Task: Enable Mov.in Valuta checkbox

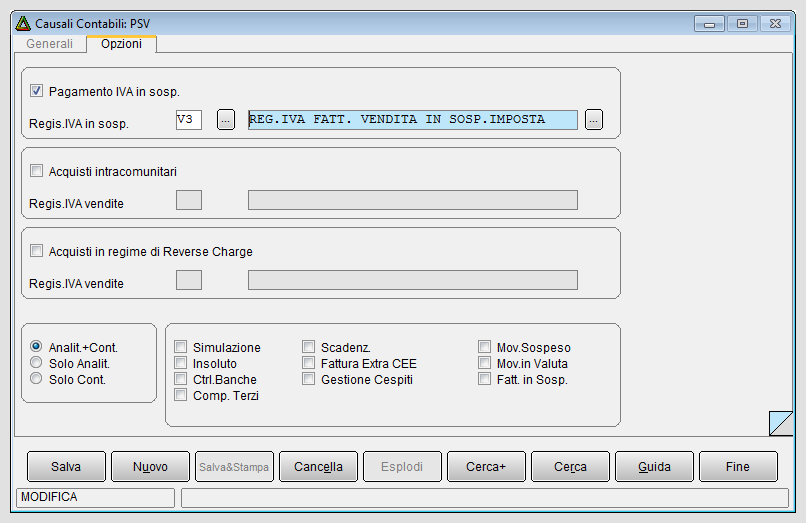Action: point(484,363)
